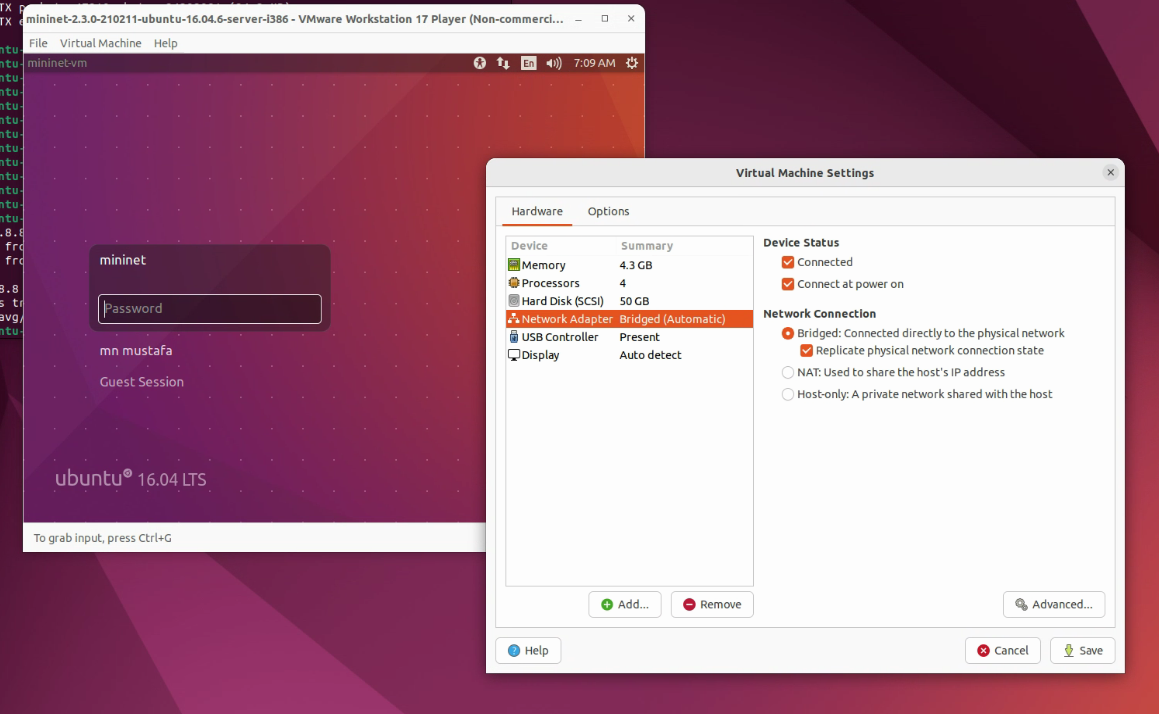Select Host-only private network option
The width and height of the screenshot is (1159, 714).
tap(788, 395)
